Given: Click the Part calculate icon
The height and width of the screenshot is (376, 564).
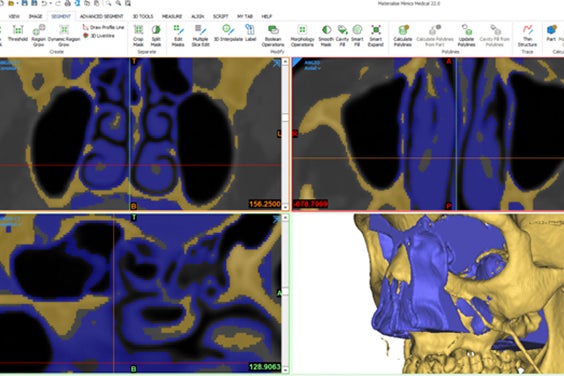Looking at the screenshot, I should coord(551,33).
